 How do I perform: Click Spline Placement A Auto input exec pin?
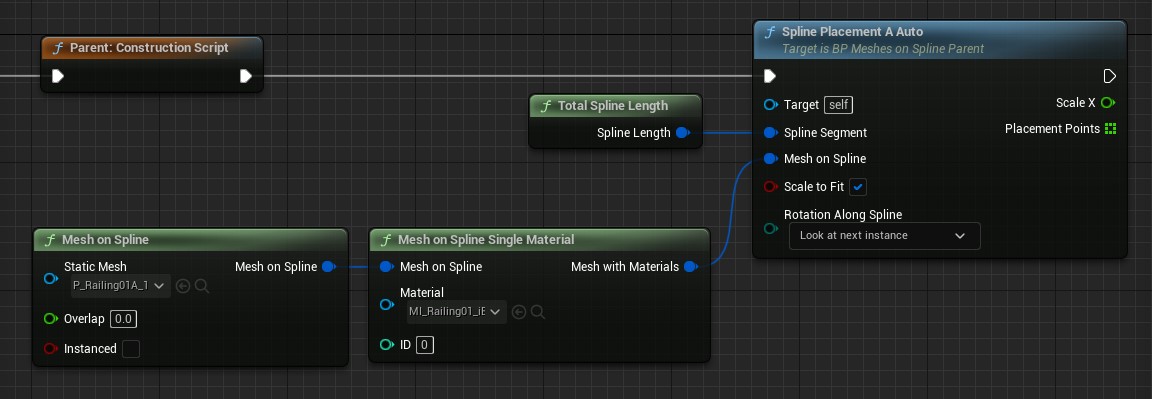point(769,76)
